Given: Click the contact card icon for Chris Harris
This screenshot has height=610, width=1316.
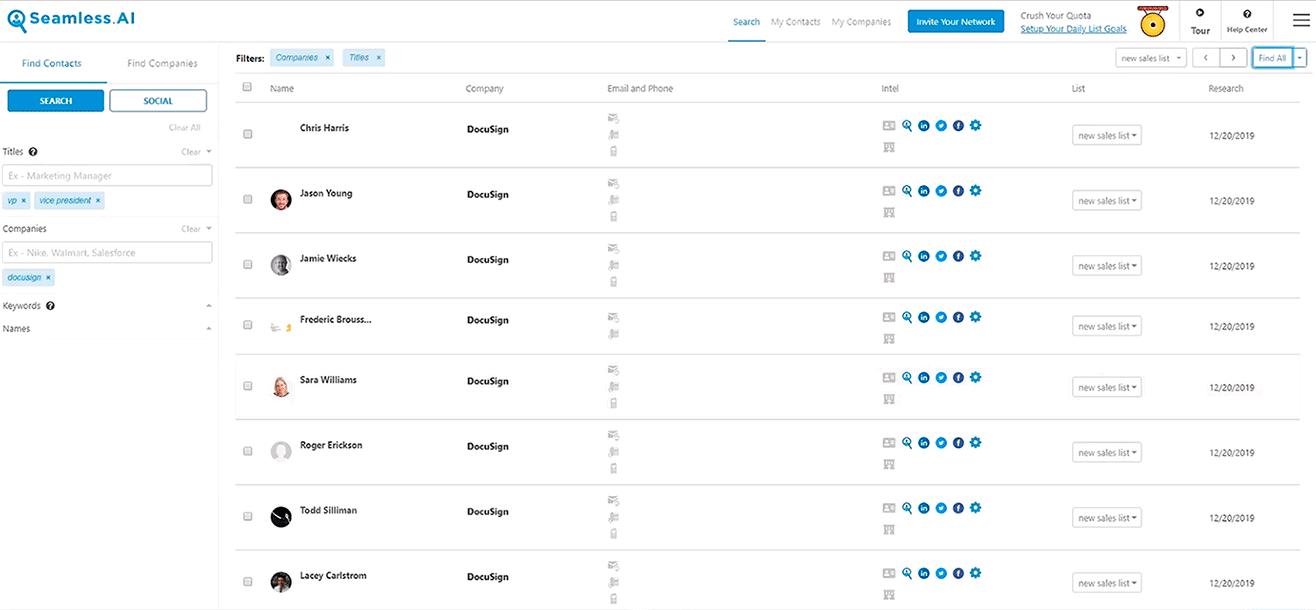Looking at the screenshot, I should (x=889, y=126).
